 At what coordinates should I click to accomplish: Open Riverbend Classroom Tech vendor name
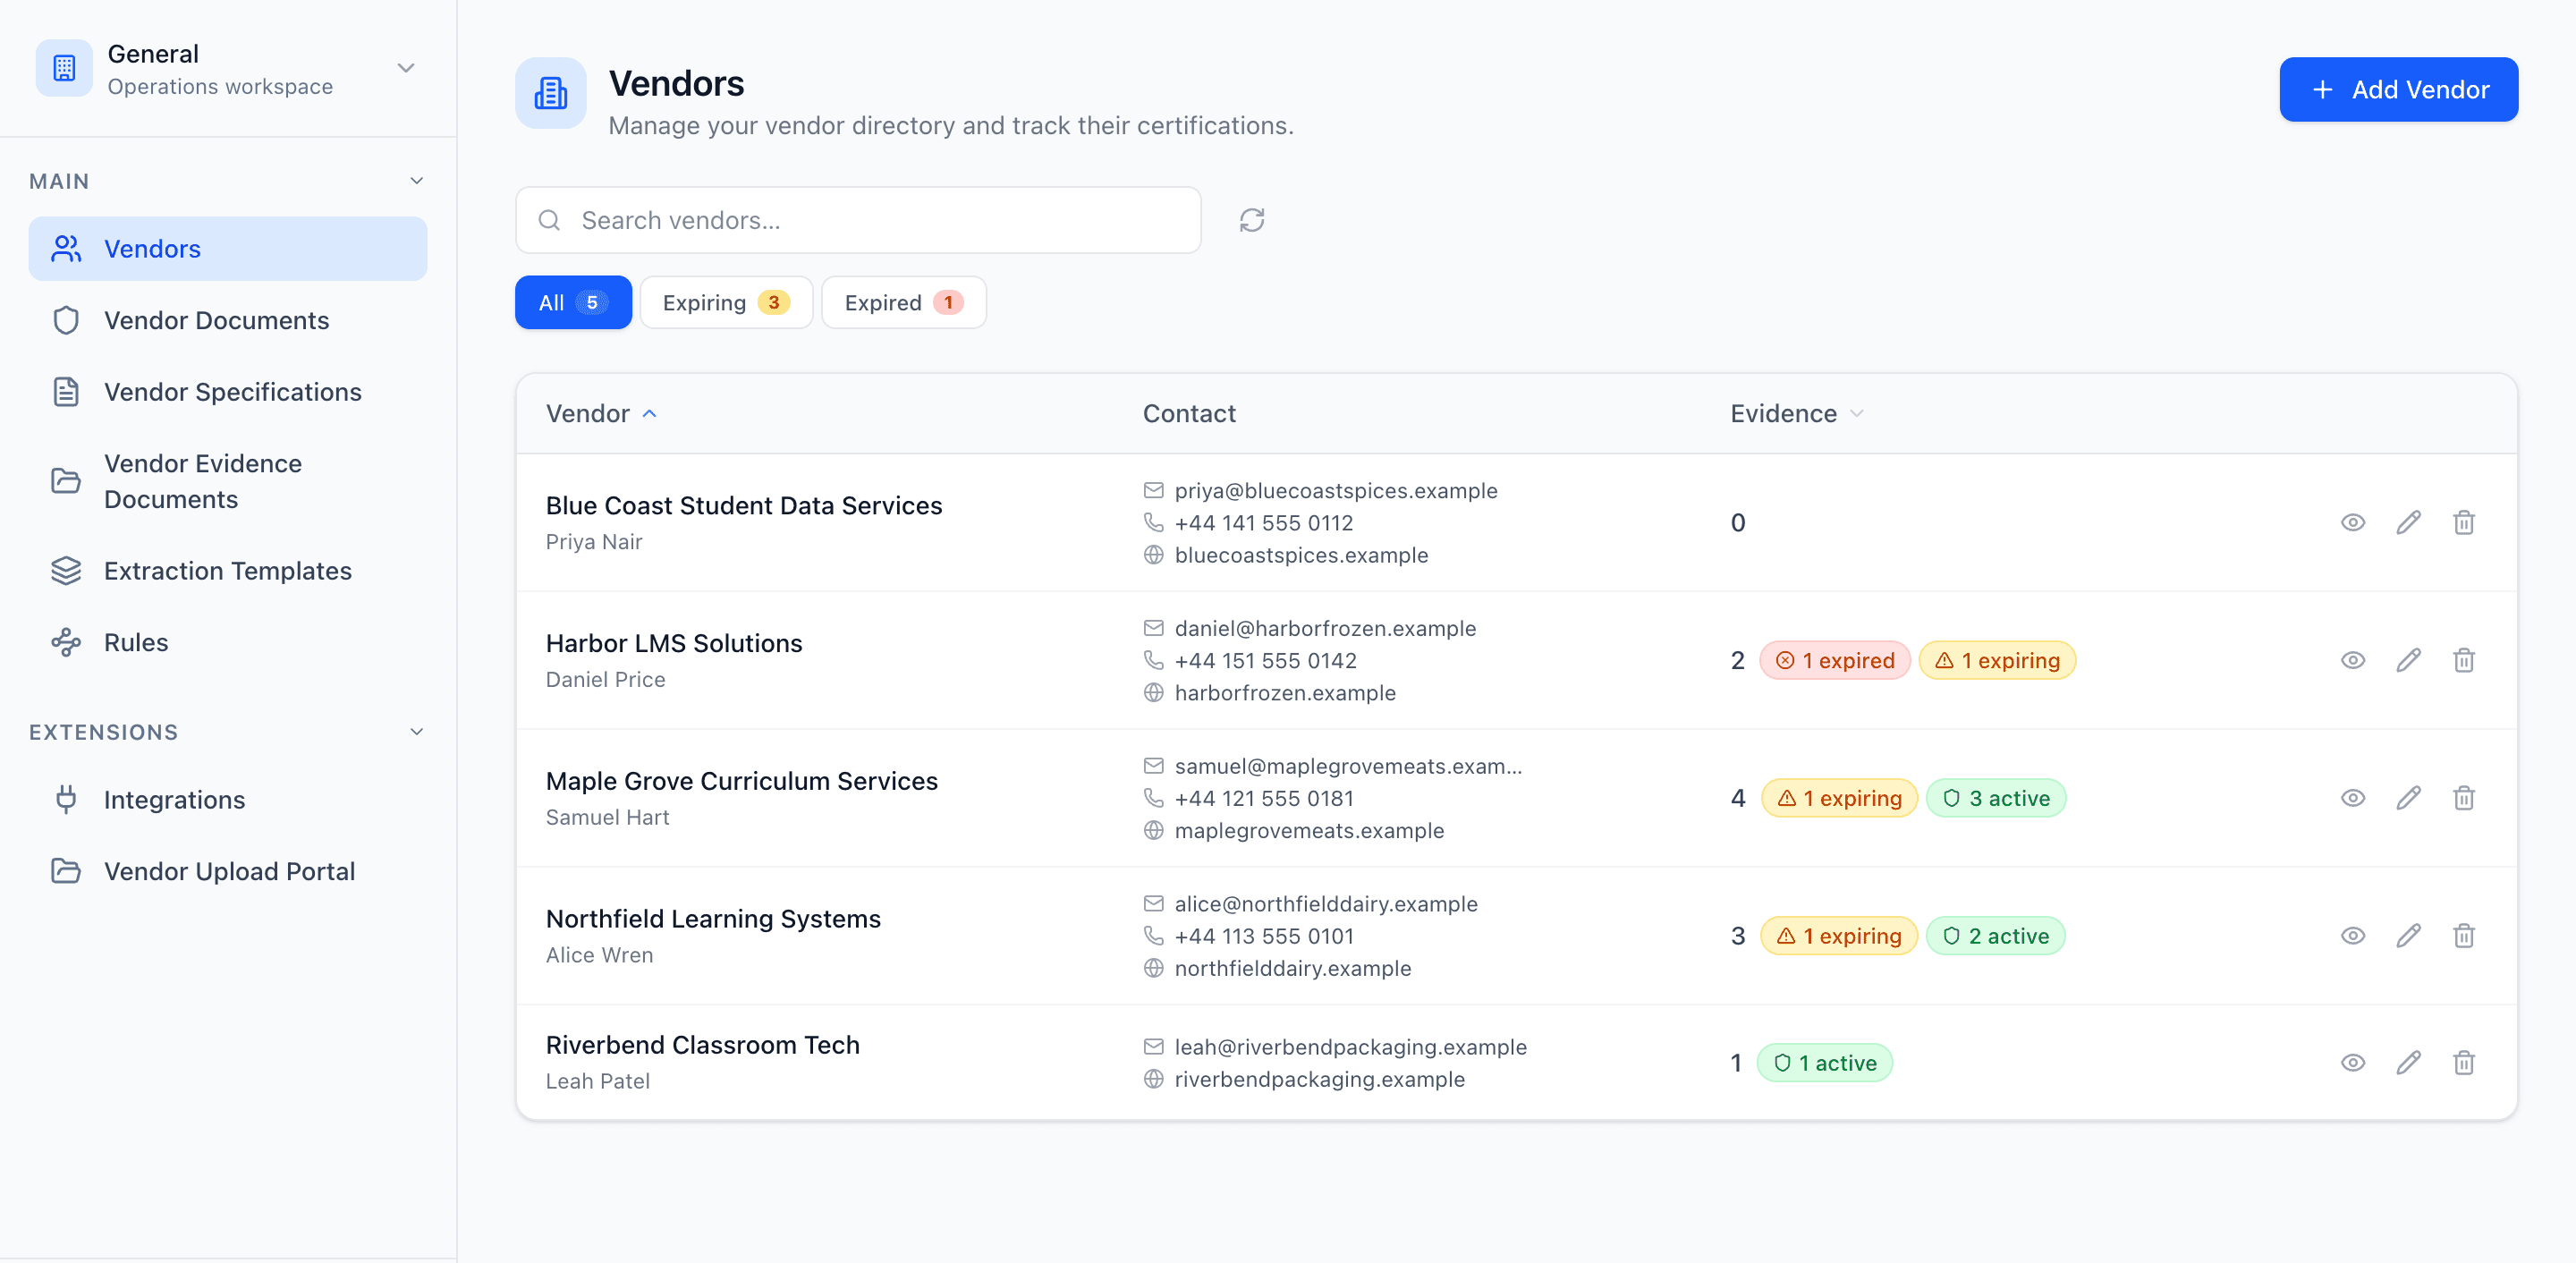click(x=702, y=1045)
